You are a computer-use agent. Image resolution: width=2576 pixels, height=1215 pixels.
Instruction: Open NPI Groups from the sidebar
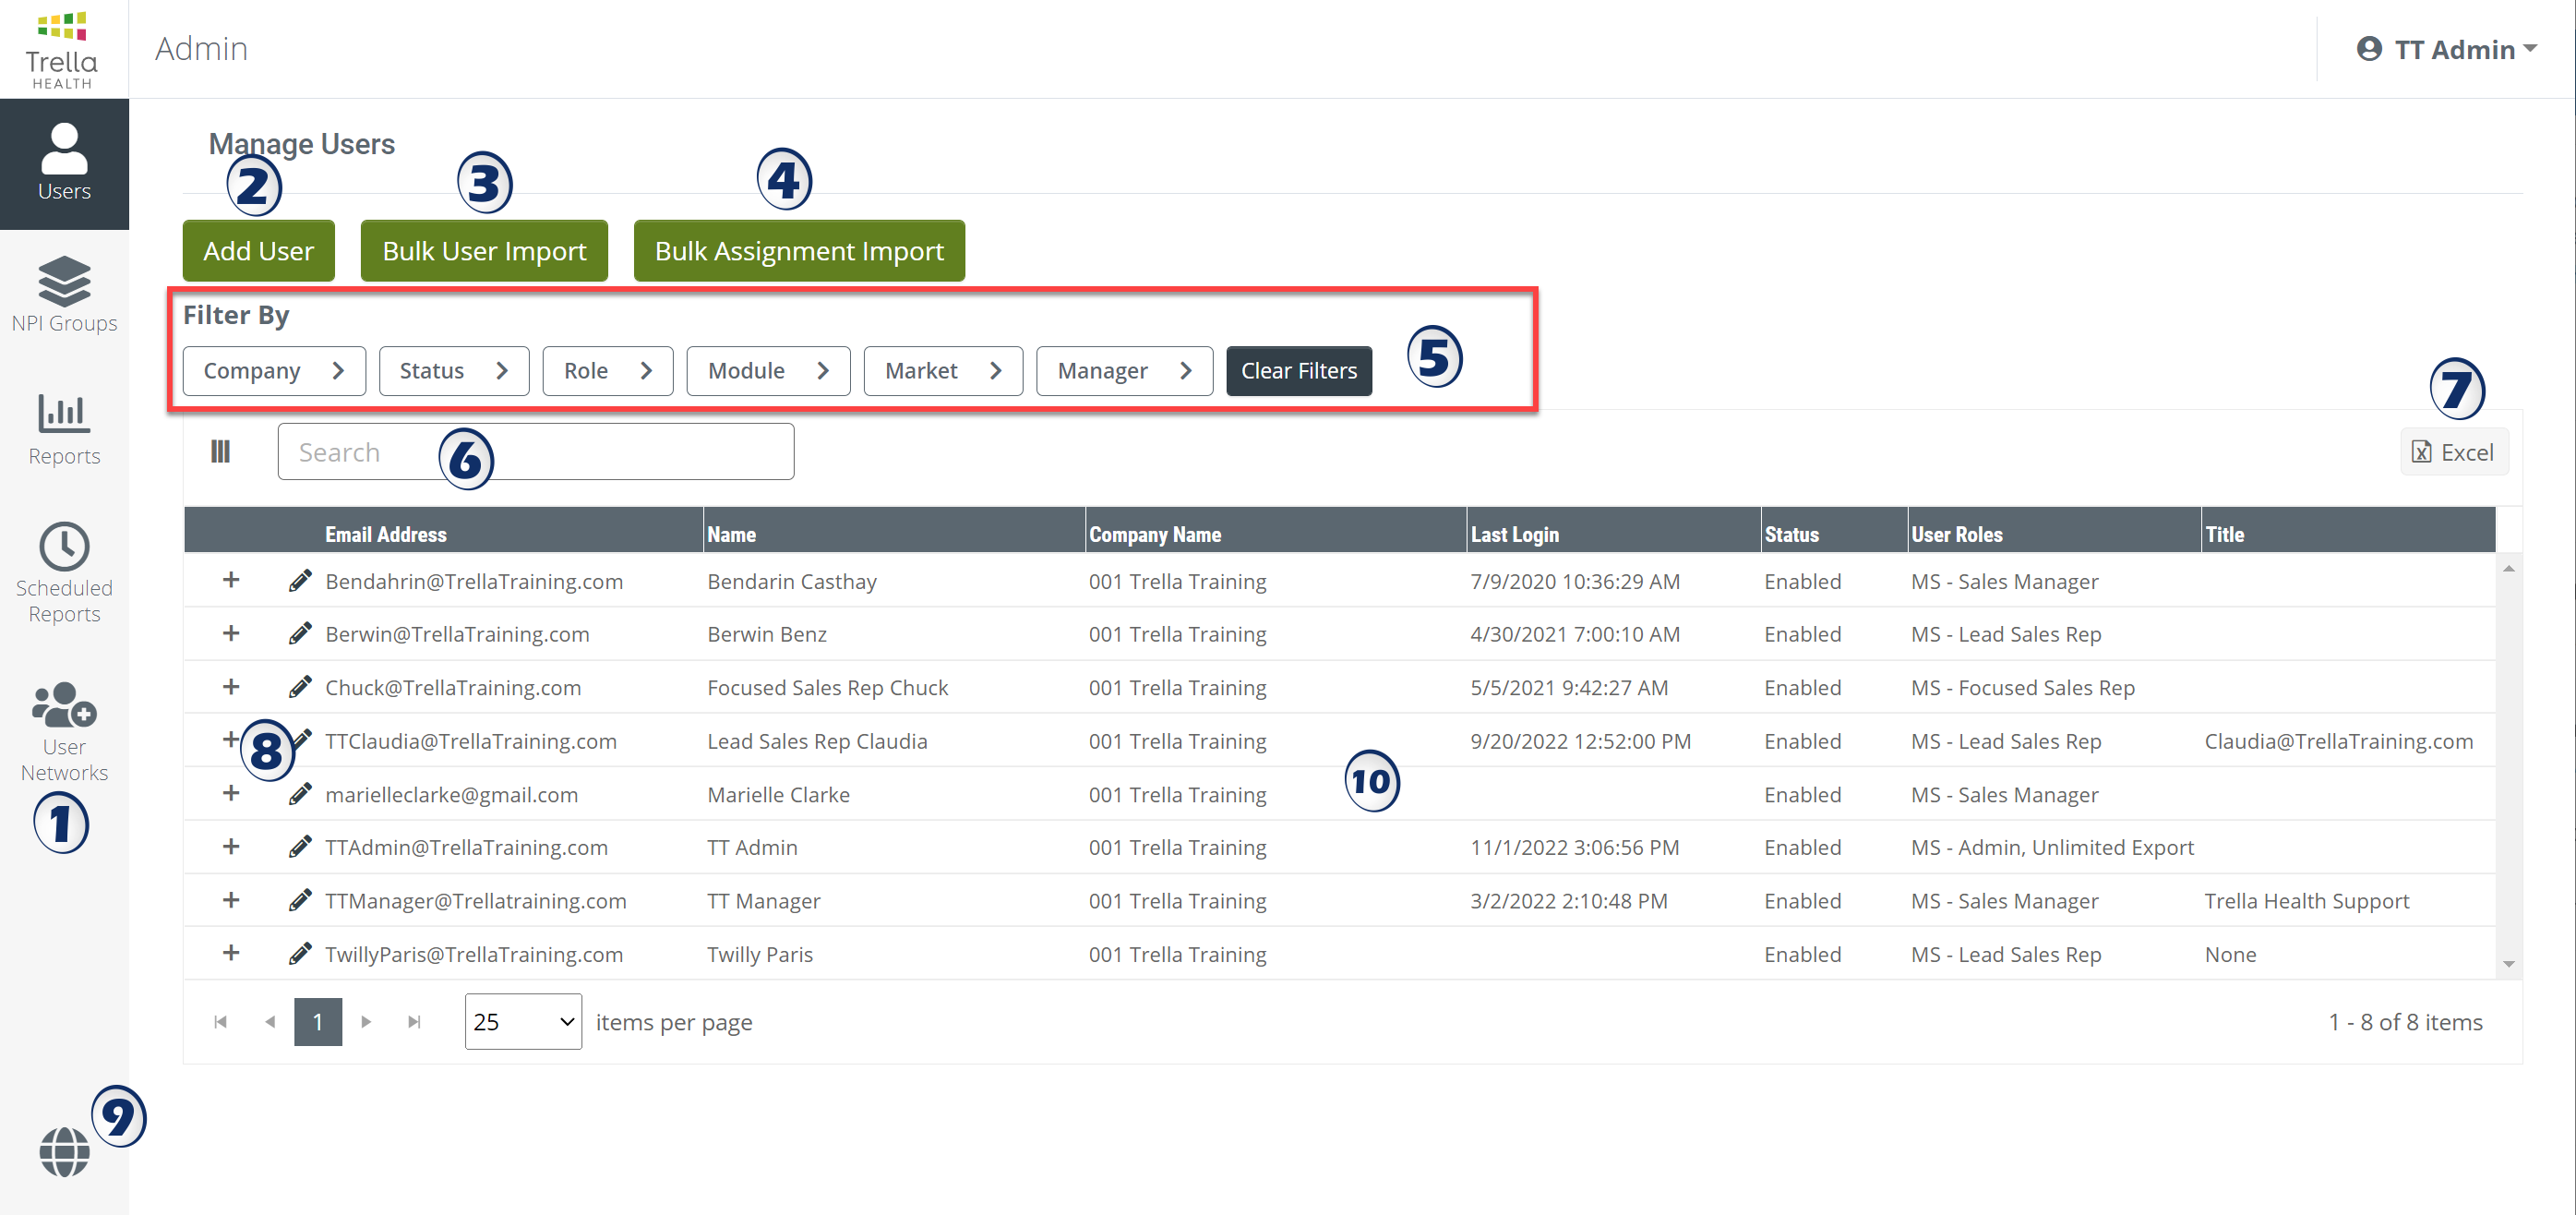pyautogui.click(x=64, y=295)
